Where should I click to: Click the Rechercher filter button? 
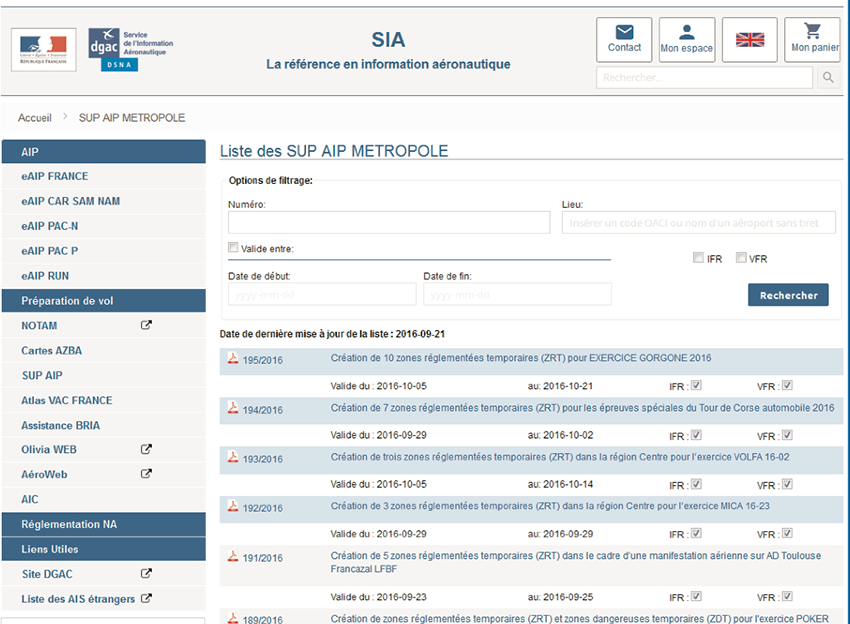[788, 295]
